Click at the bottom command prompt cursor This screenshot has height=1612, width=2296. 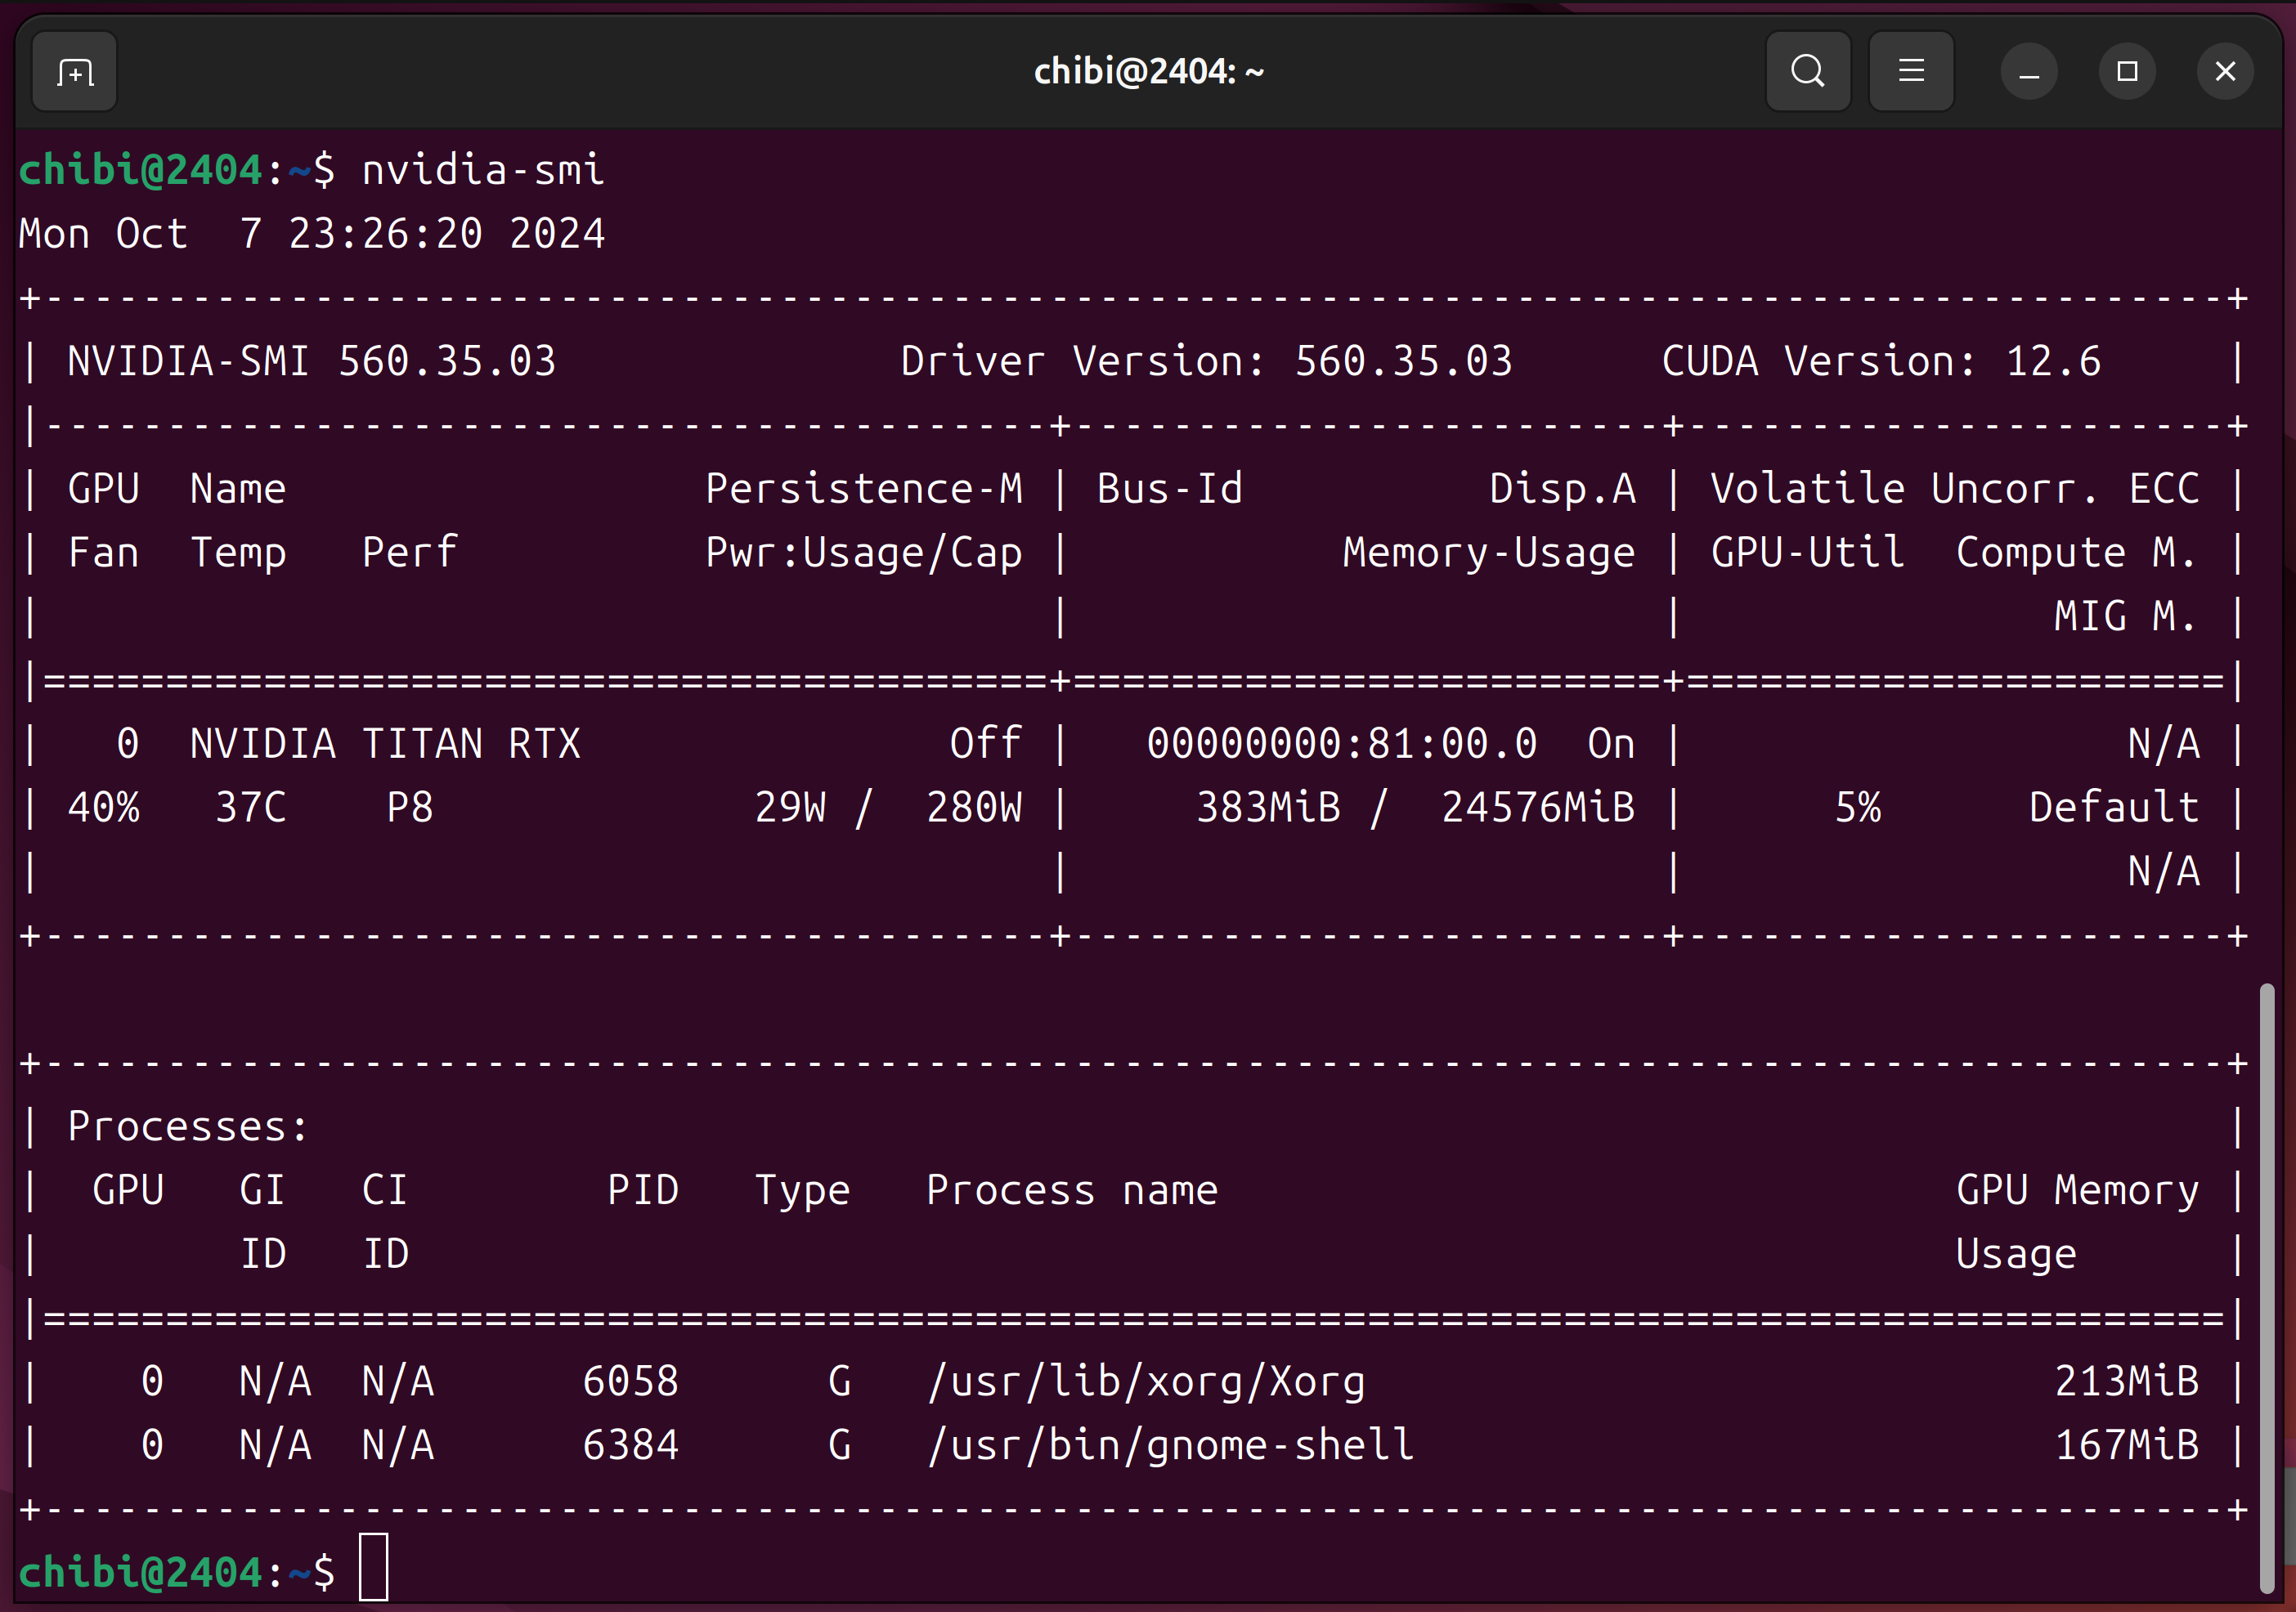click(374, 1568)
